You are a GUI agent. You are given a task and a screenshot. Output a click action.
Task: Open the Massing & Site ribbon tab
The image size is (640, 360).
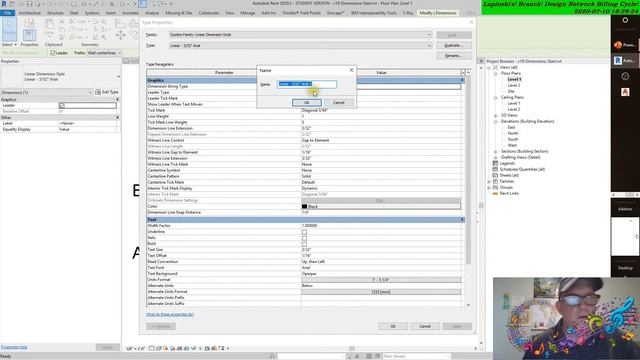click(178, 13)
